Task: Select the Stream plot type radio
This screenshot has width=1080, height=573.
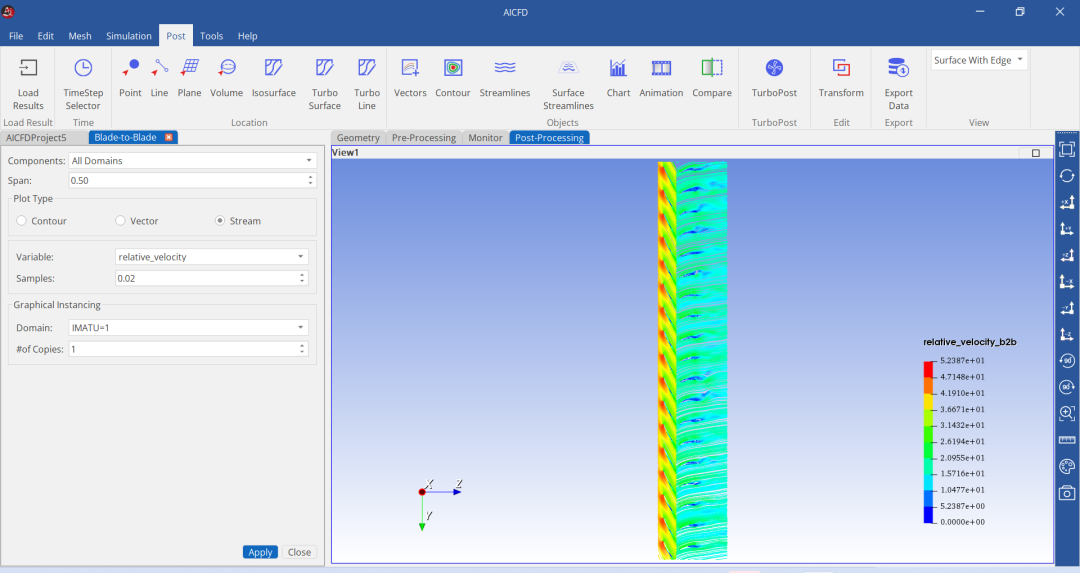Action: pyautogui.click(x=220, y=220)
